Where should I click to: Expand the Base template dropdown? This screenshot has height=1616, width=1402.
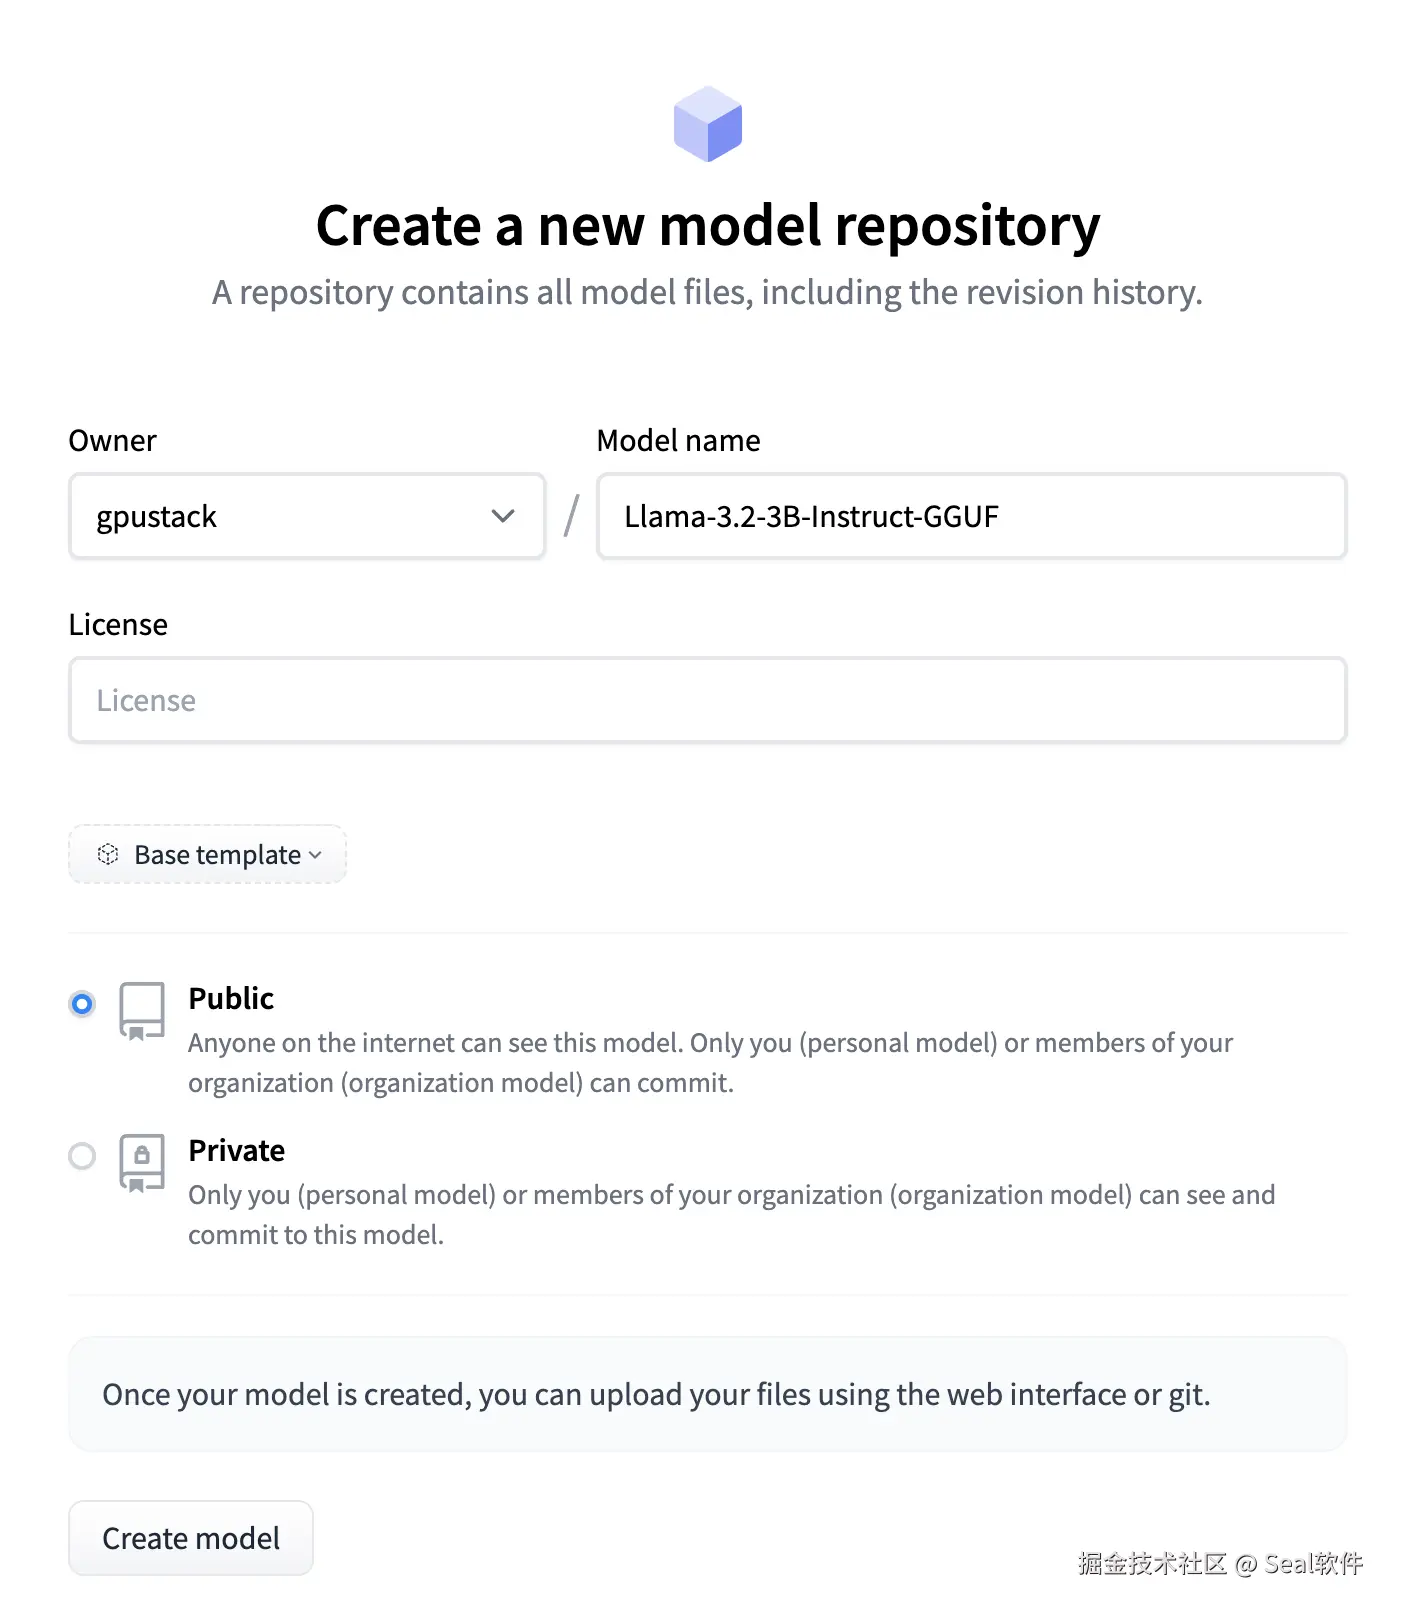[x=208, y=854]
